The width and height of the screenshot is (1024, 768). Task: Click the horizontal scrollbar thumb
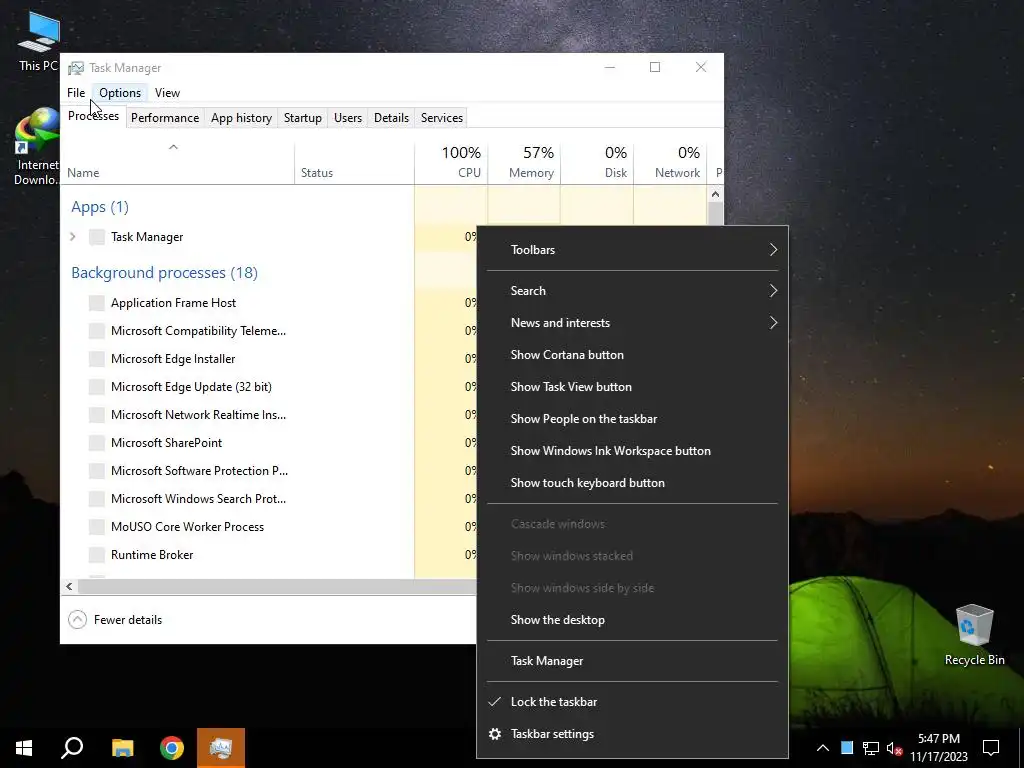click(x=277, y=586)
